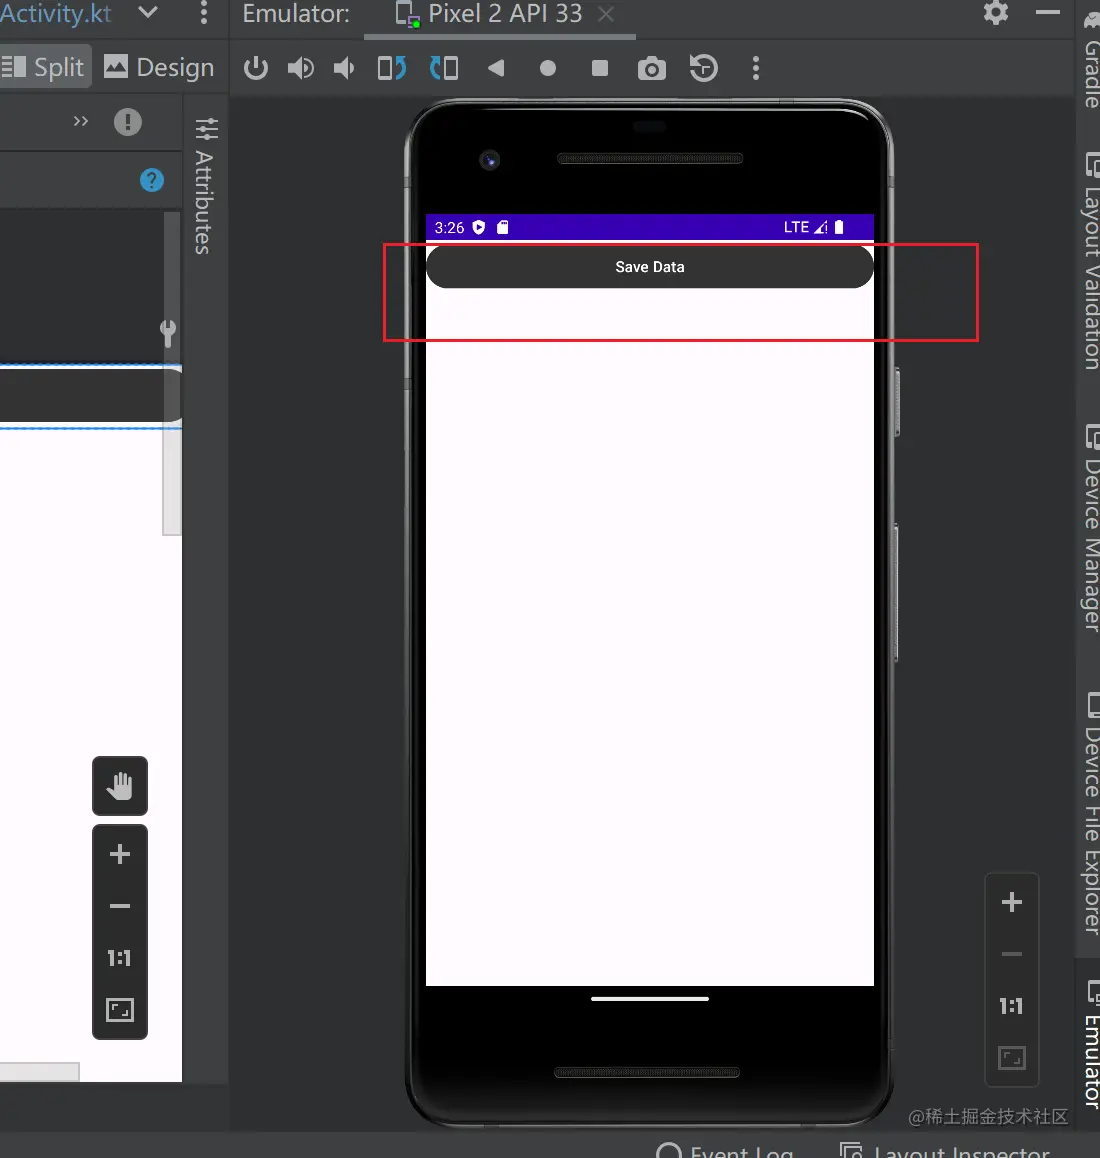Take emulator screenshot with camera icon
1100x1158 pixels.
pos(652,69)
